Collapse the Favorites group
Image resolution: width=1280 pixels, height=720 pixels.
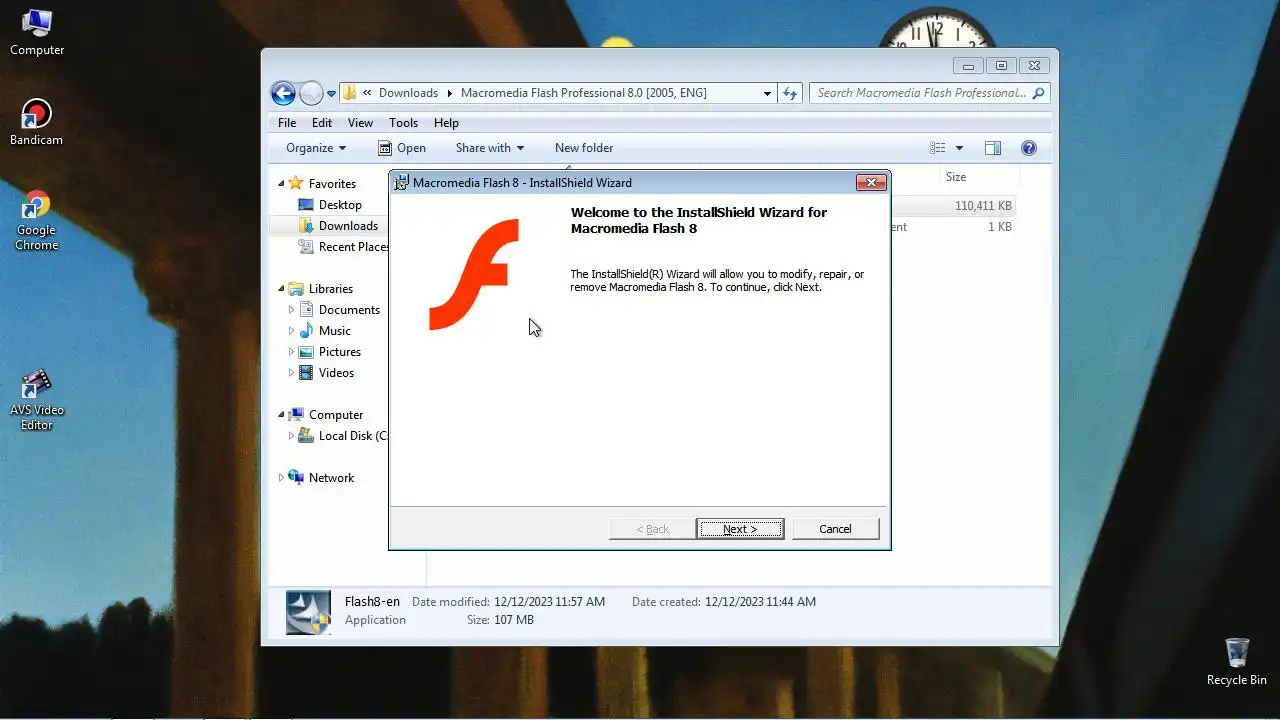coord(281,183)
